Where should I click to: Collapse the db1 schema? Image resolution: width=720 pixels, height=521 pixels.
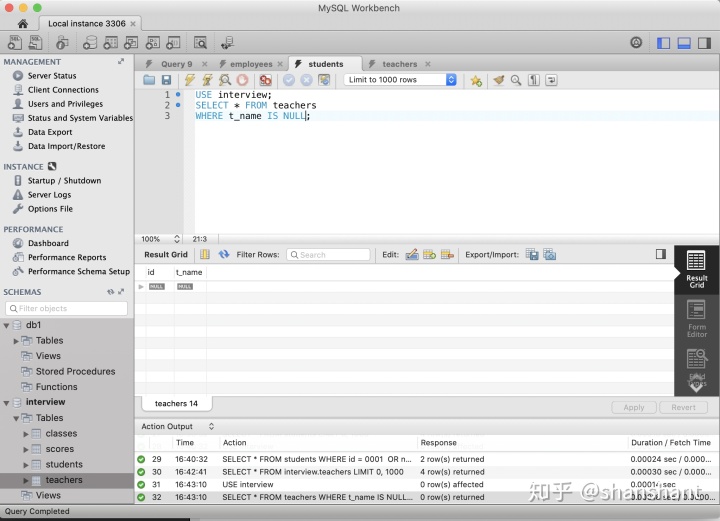(x=6, y=325)
